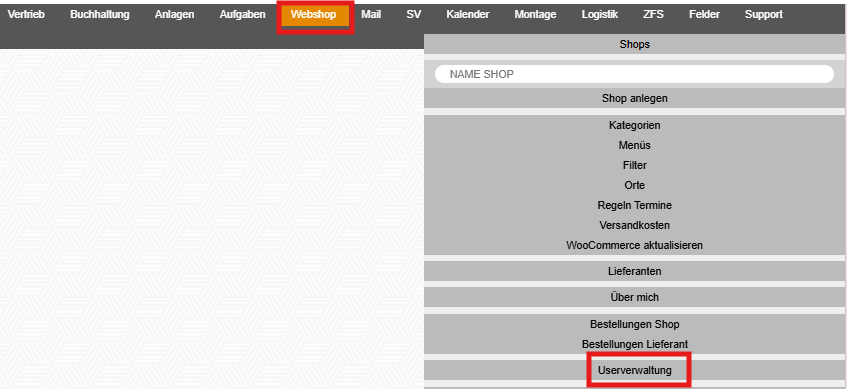This screenshot has height=389, width=847.
Task: Open Bestellungen Lieferant
Action: (635, 344)
